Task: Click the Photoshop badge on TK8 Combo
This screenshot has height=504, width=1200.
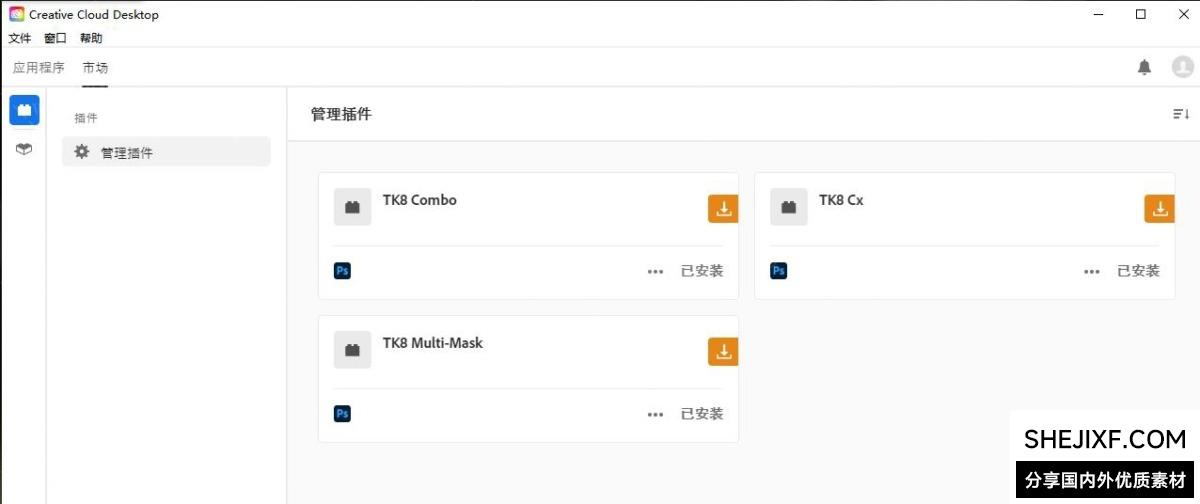Action: (342, 270)
